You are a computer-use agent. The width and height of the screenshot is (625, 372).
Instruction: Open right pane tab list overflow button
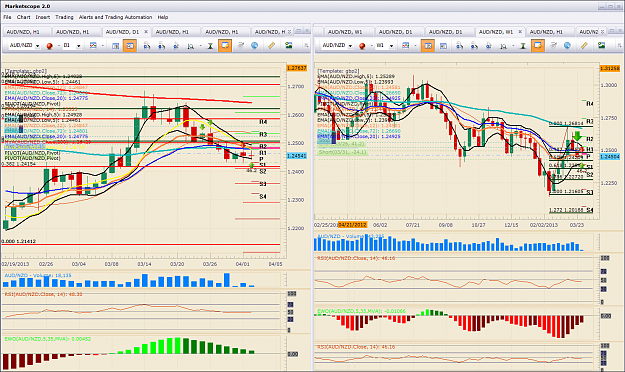point(602,31)
